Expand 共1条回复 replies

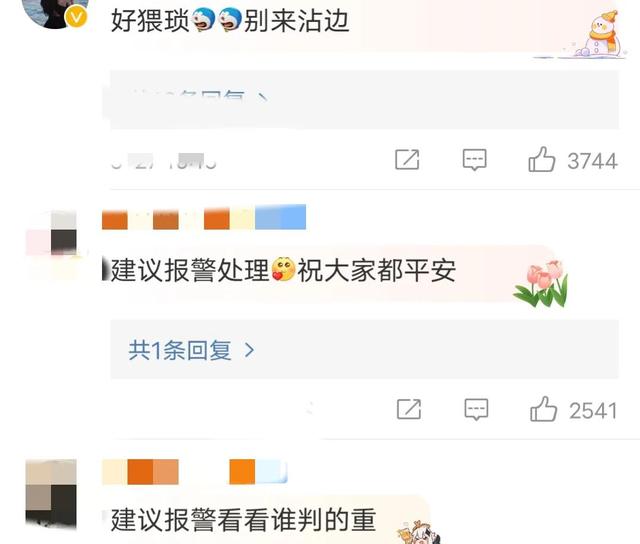[x=364, y=349]
